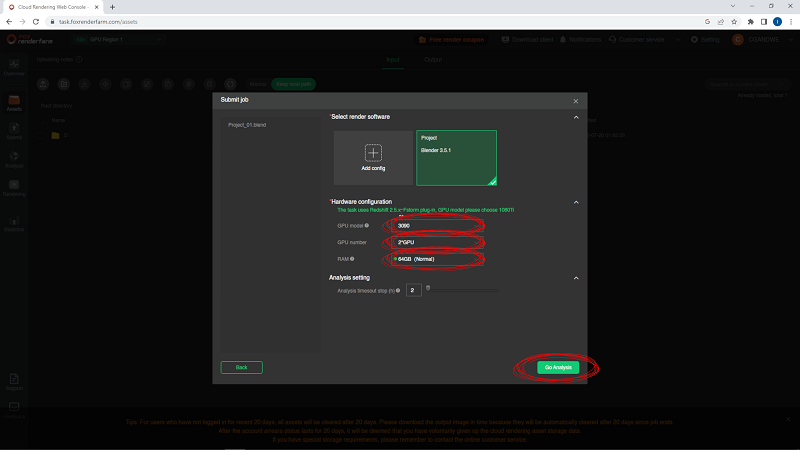Click the move toolbar icon
This screenshot has height=450, width=800.
click(105, 84)
